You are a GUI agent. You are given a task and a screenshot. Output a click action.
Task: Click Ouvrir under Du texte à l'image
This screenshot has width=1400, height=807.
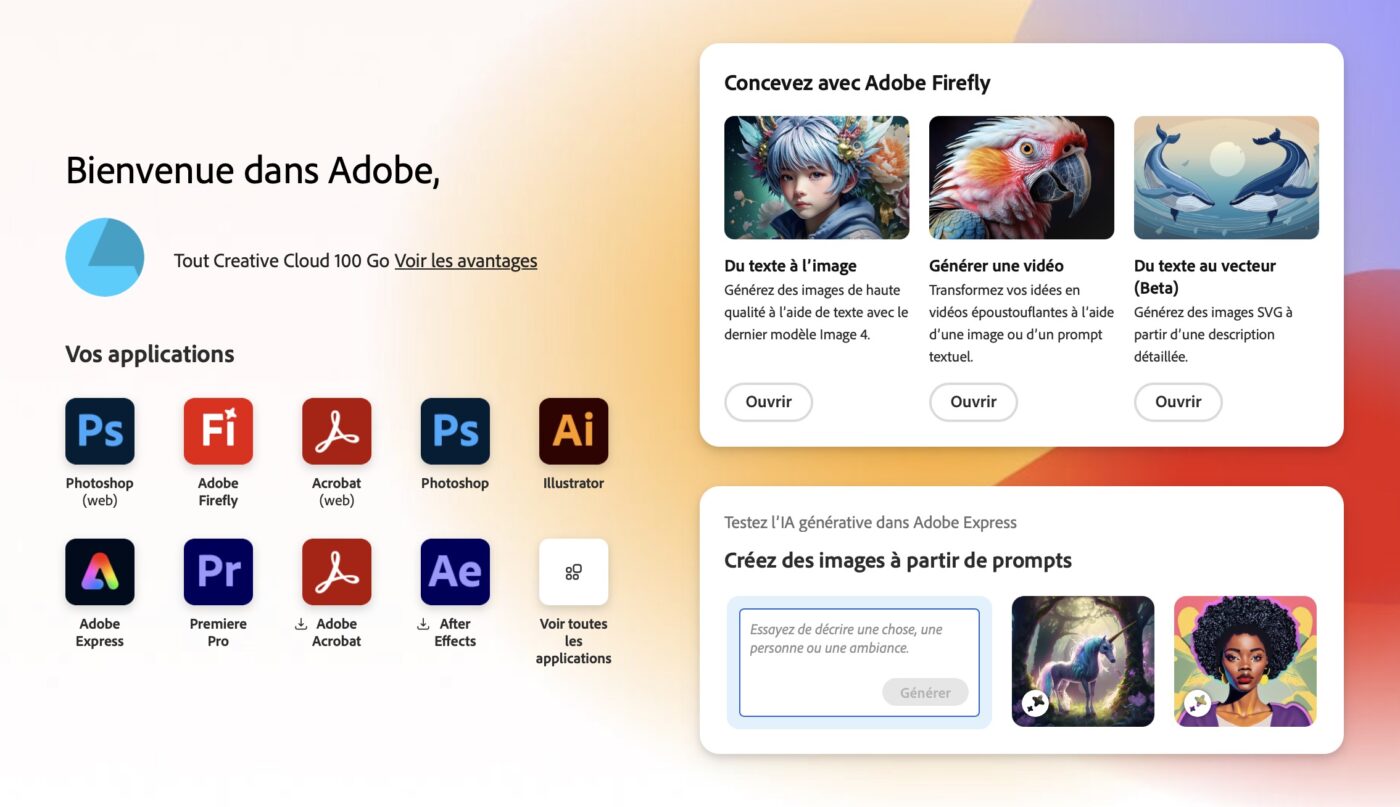coord(768,402)
